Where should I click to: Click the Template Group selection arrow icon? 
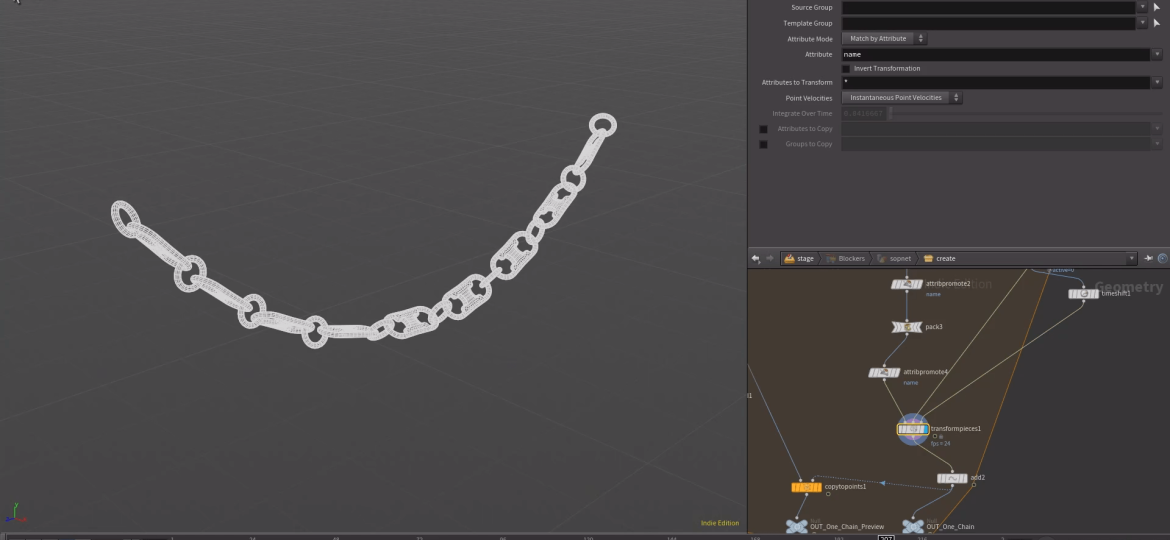1157,23
